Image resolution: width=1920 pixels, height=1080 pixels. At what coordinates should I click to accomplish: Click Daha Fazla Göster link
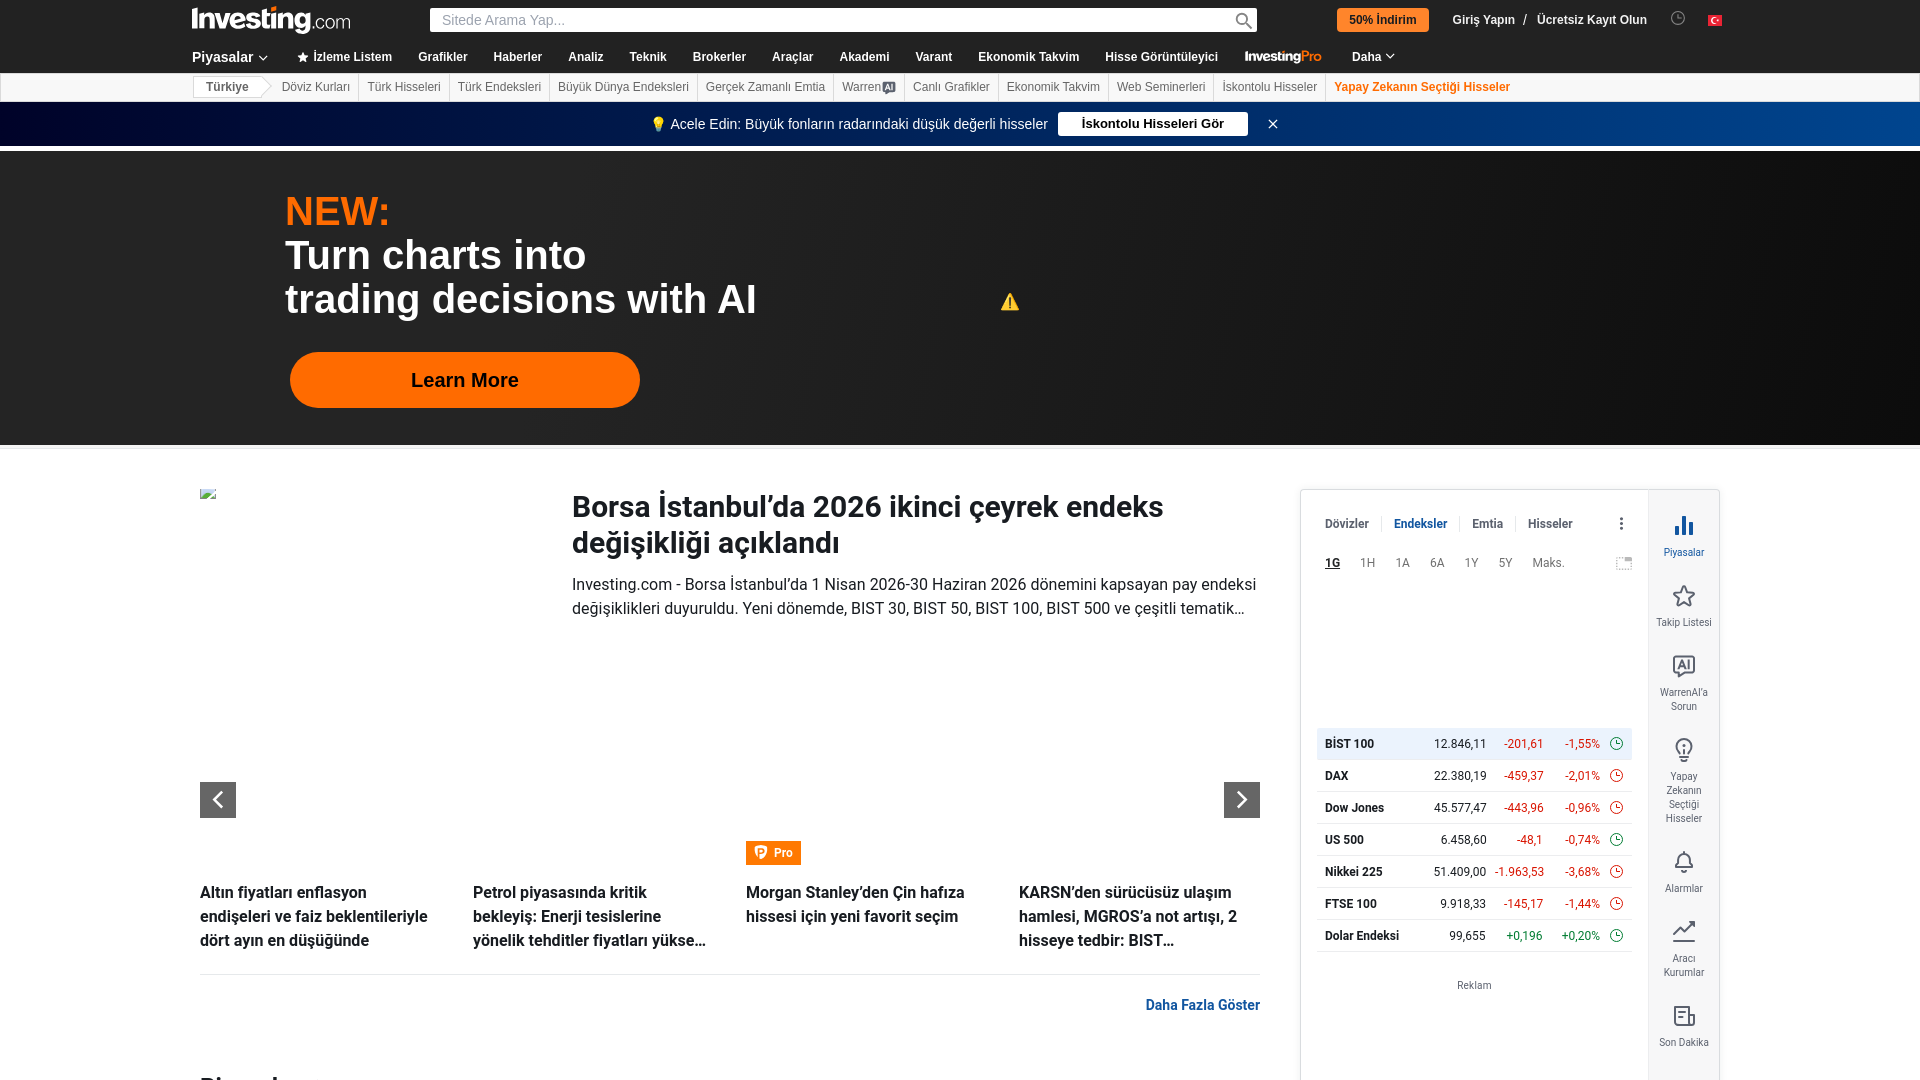pyautogui.click(x=1202, y=1005)
